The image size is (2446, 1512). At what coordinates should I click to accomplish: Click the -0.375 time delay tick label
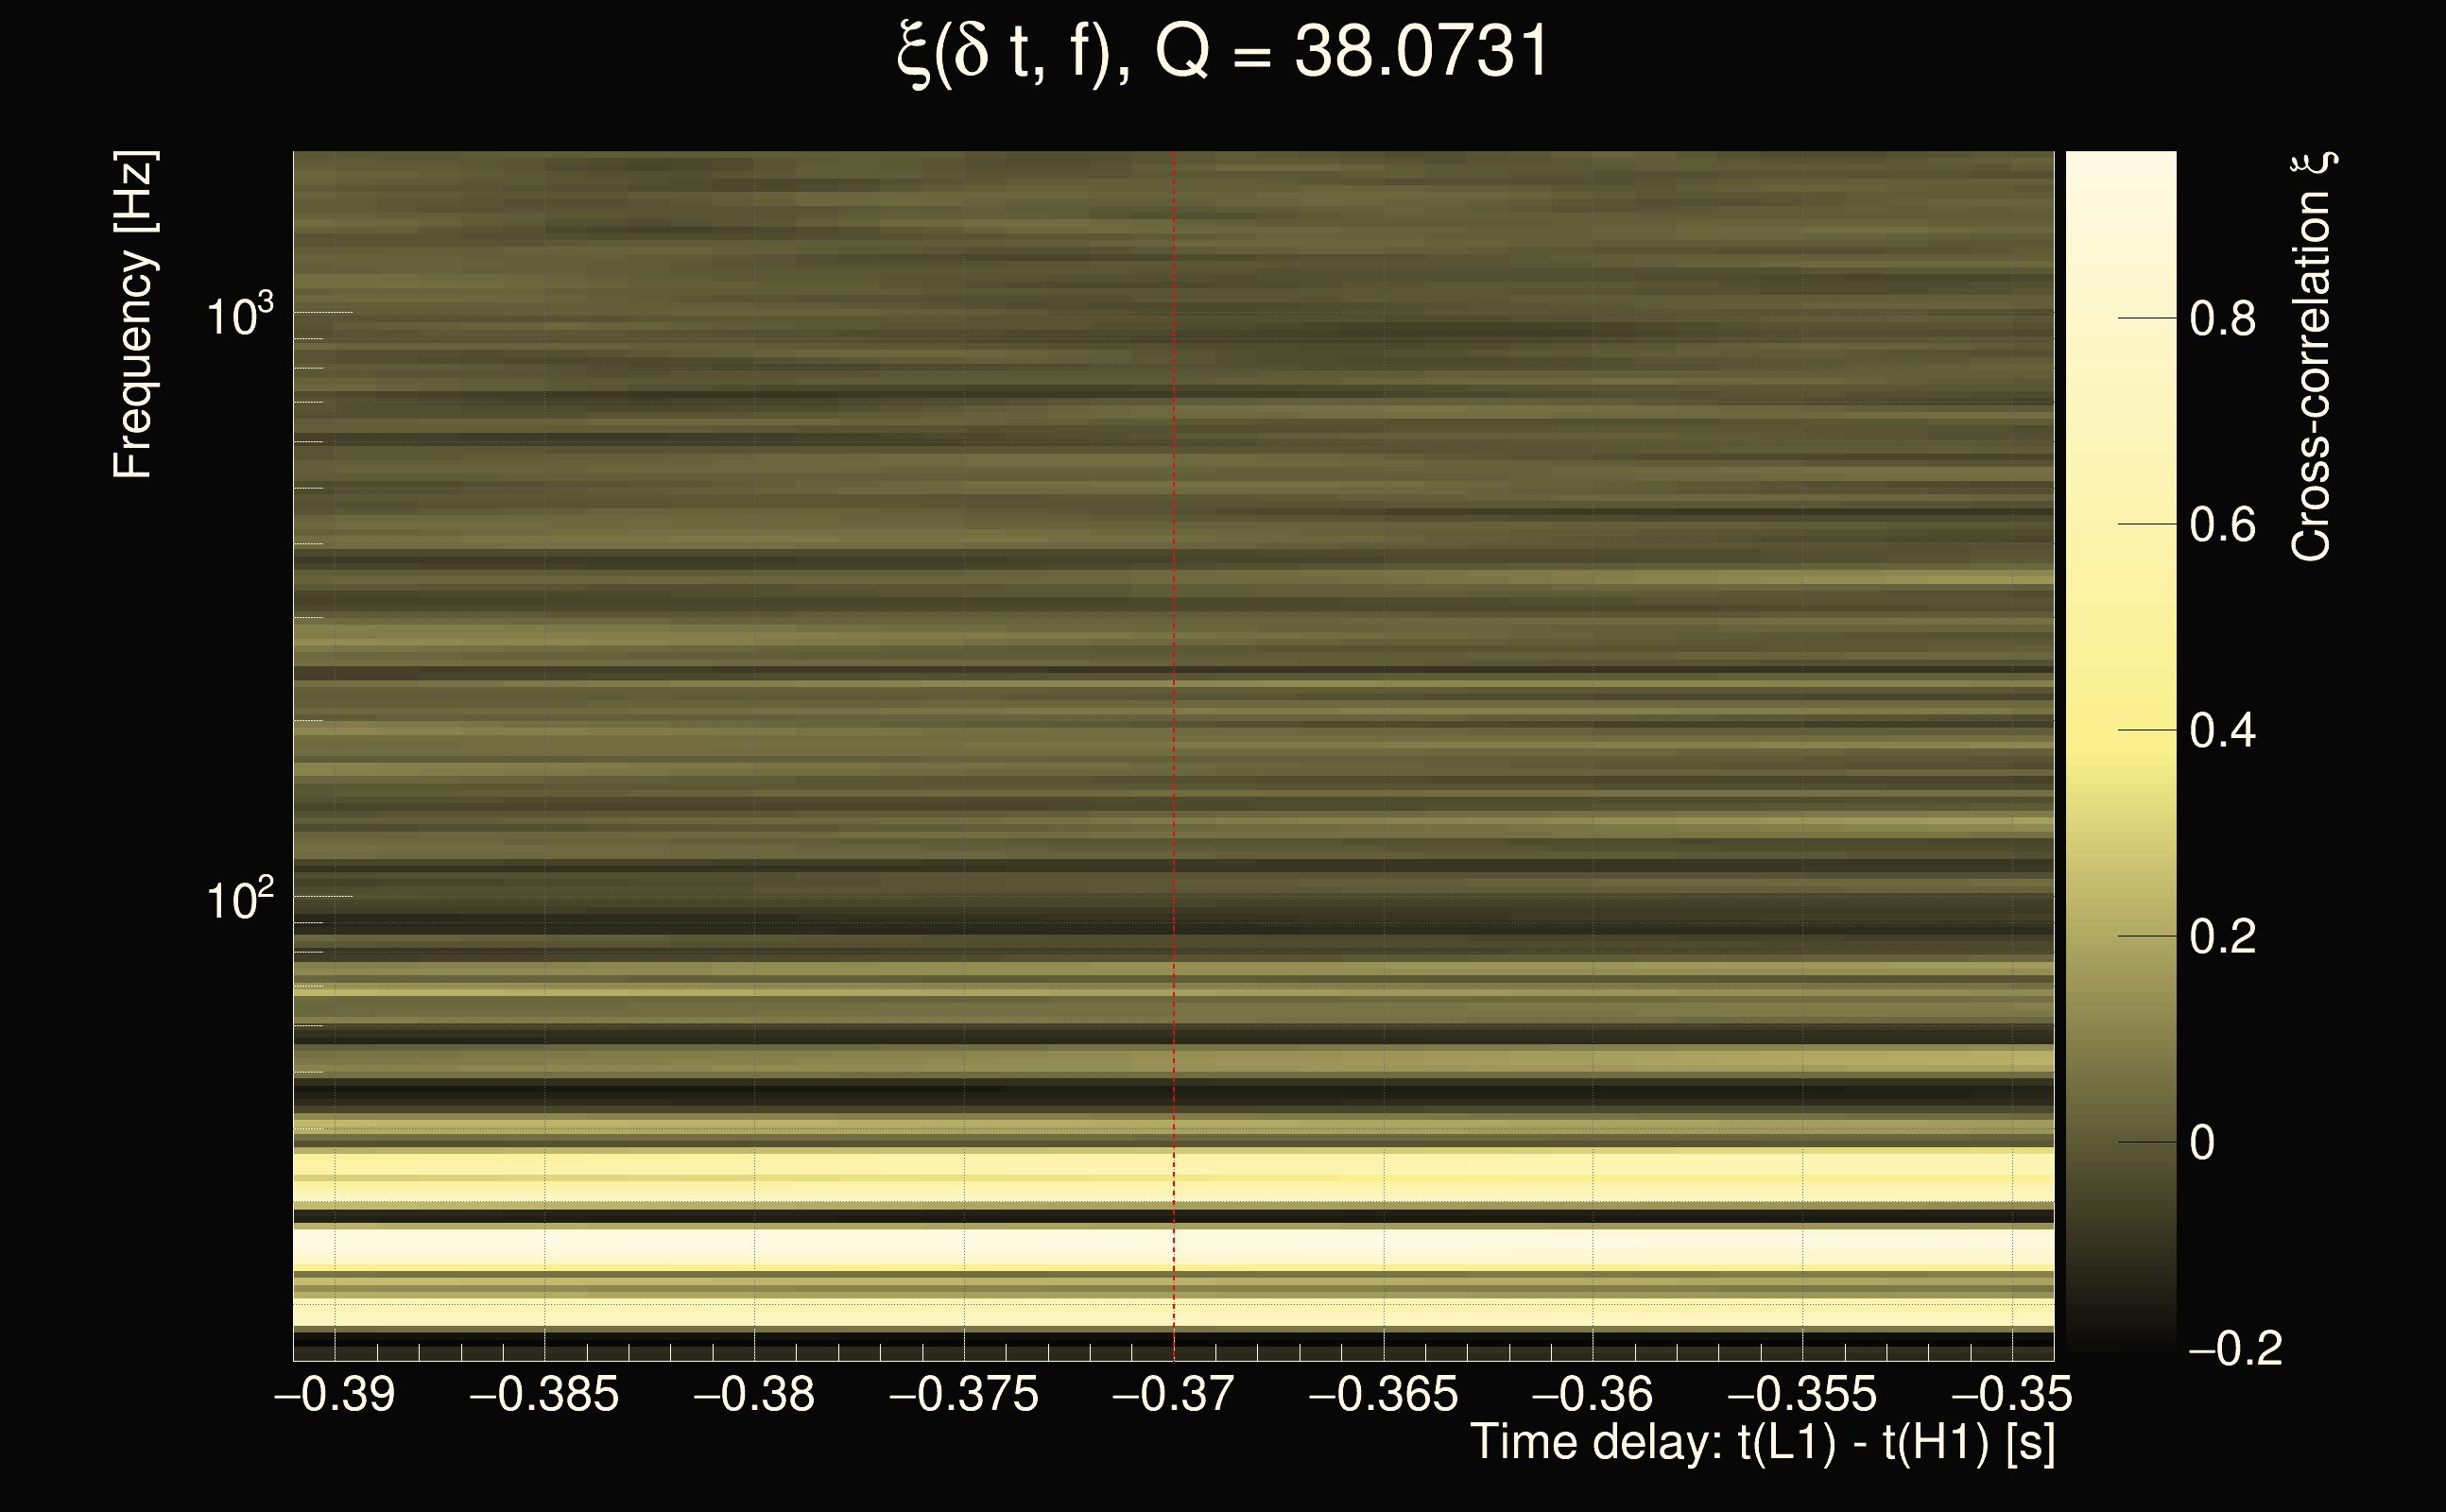coord(964,1394)
